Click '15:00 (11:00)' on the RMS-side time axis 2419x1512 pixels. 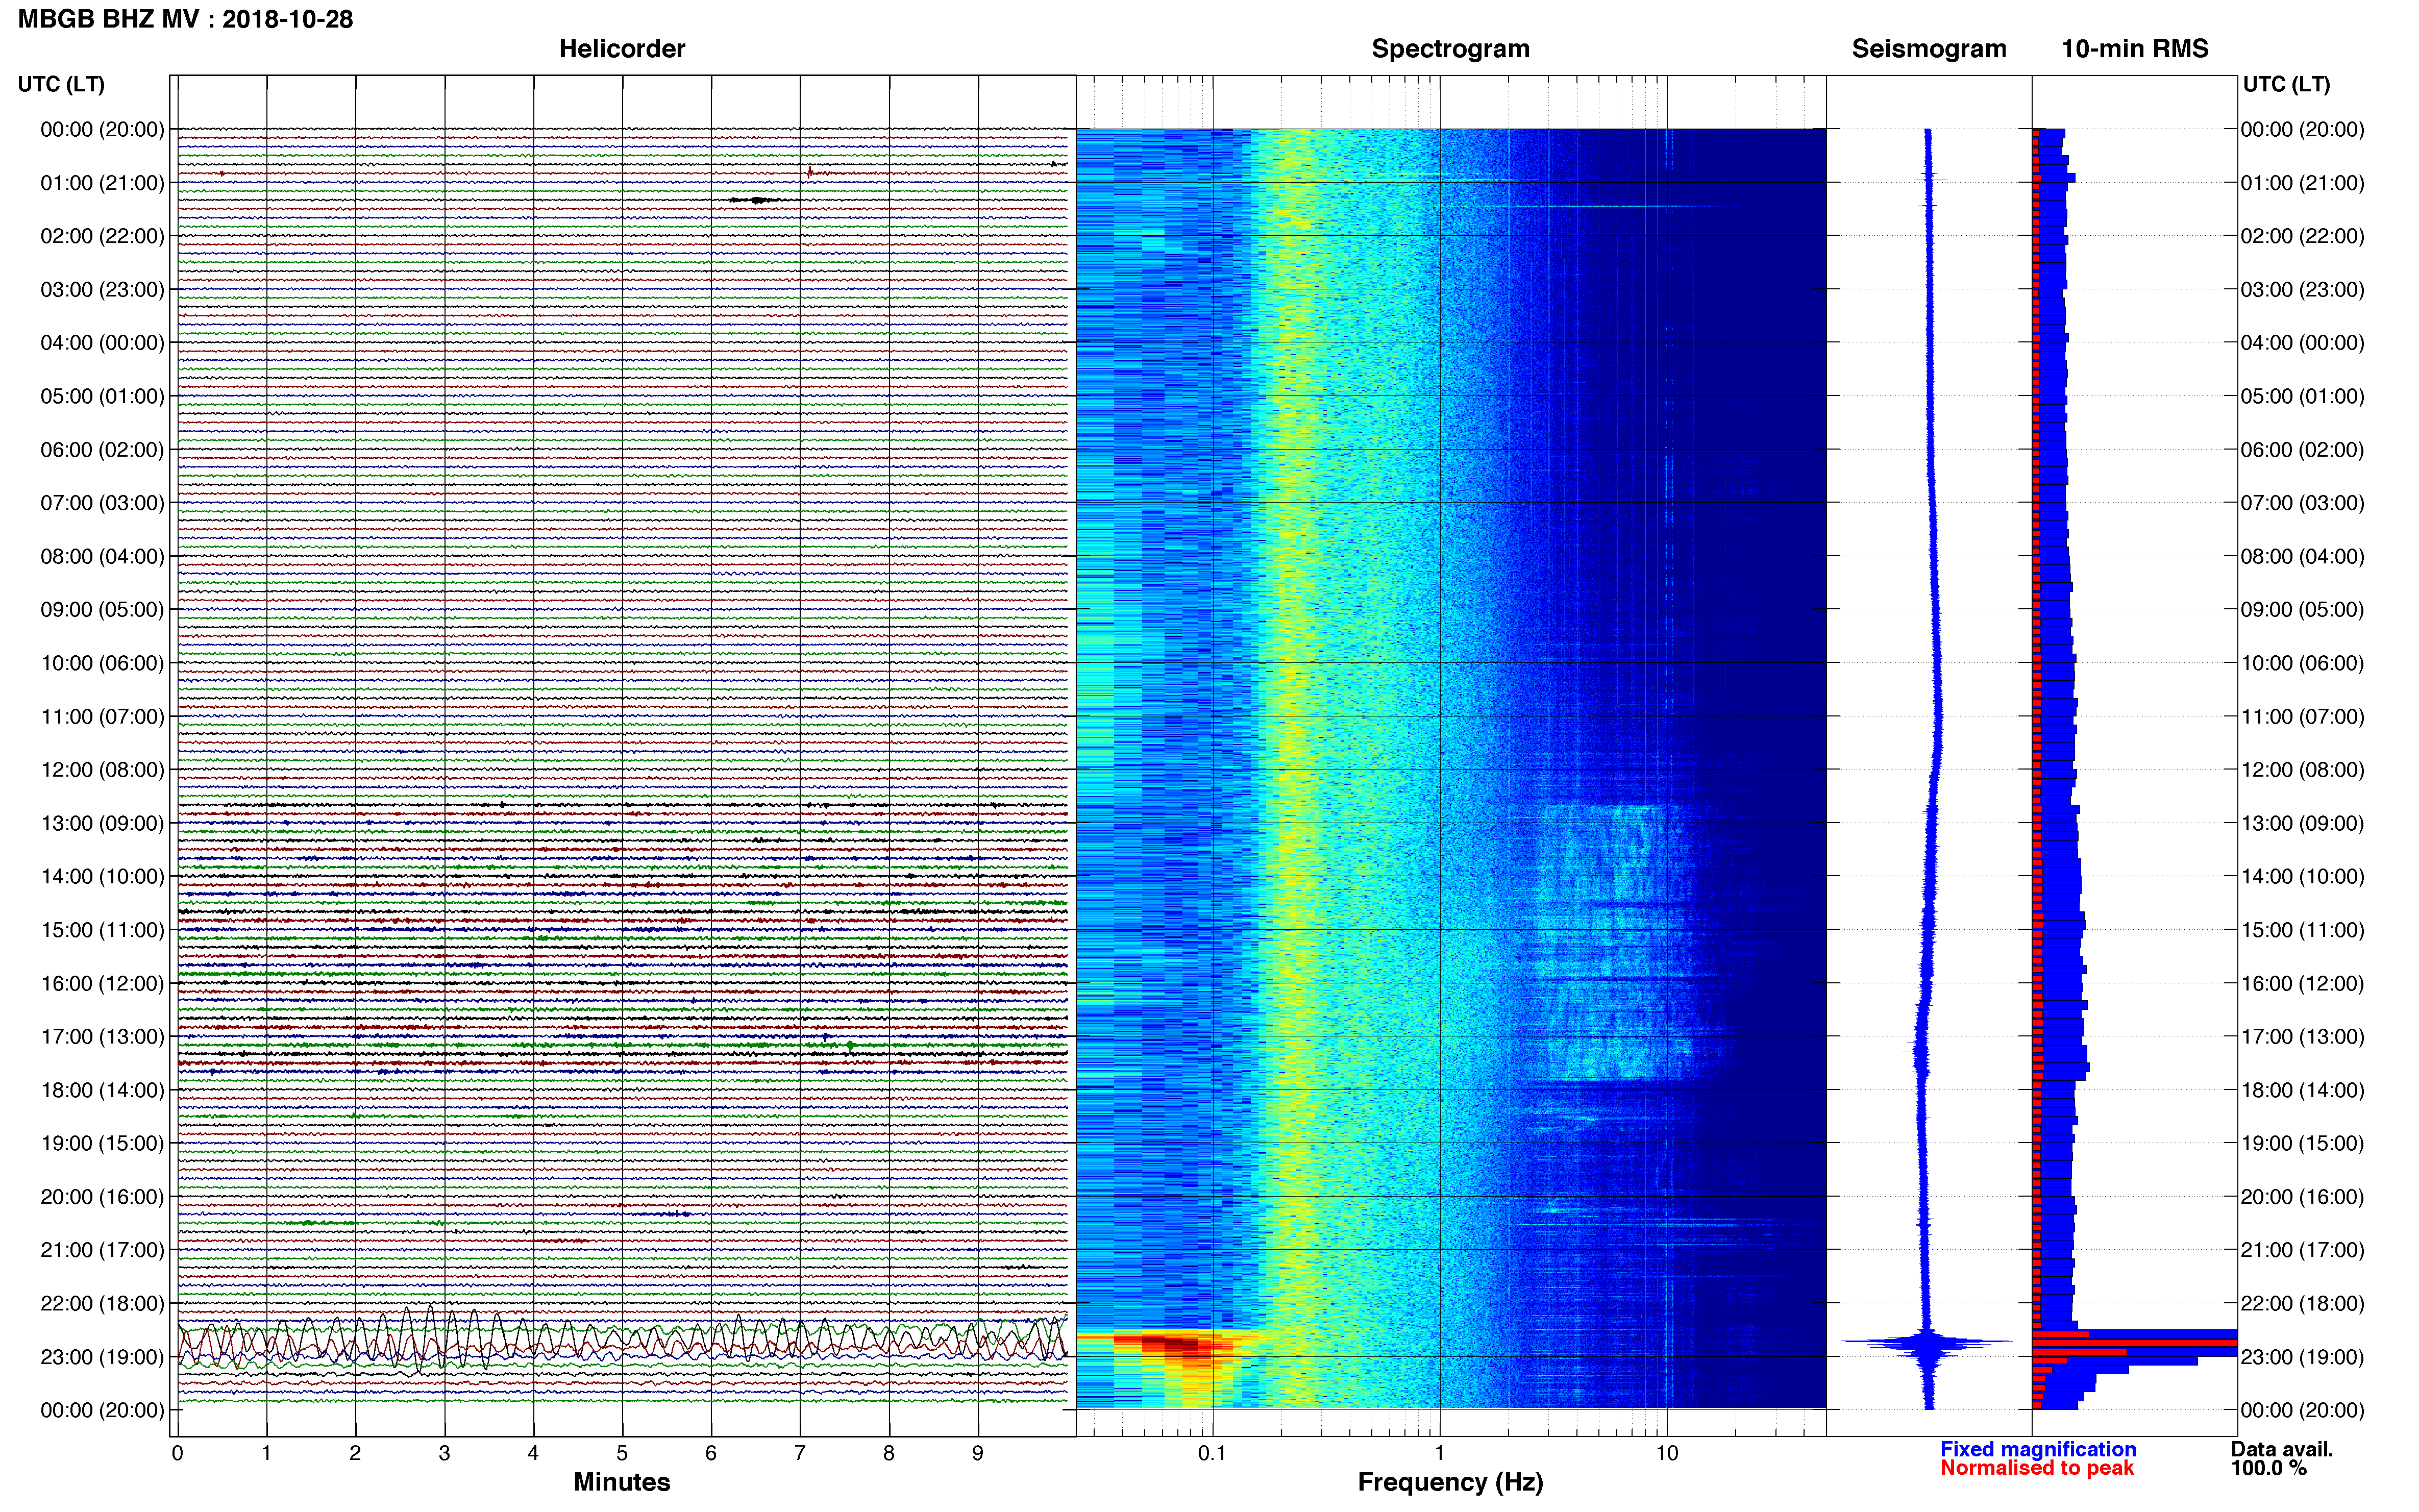2302,929
